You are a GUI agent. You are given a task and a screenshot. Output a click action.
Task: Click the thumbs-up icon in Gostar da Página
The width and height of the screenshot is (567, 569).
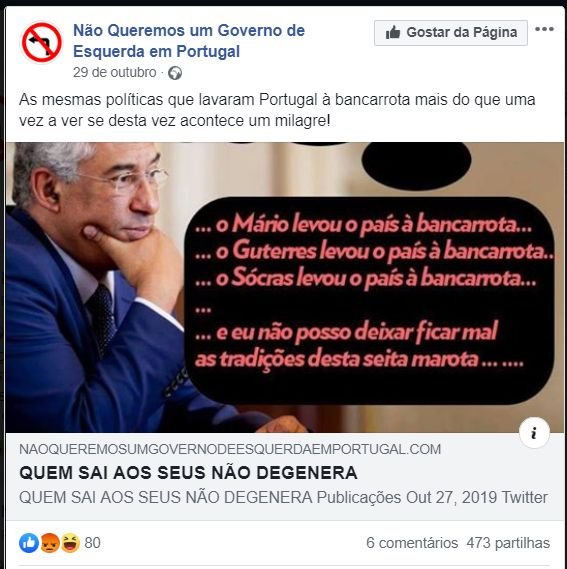click(393, 33)
